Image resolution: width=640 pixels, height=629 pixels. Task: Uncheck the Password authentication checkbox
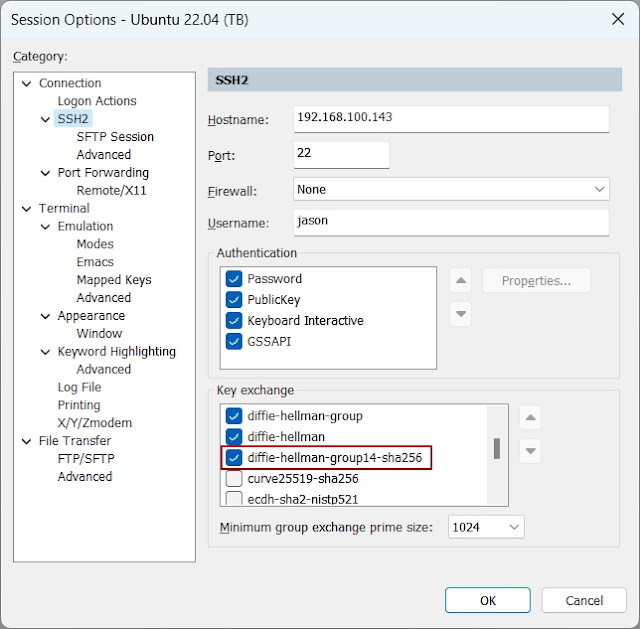pyautogui.click(x=234, y=279)
